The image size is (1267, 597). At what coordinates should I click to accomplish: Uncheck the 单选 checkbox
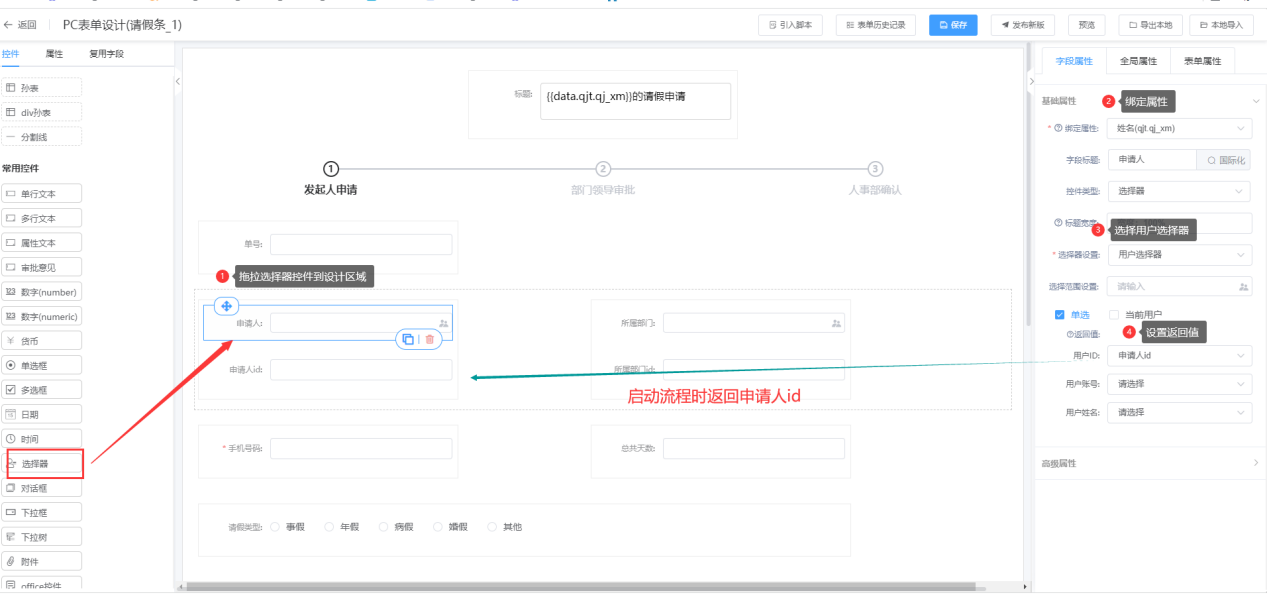pyautogui.click(x=1059, y=315)
